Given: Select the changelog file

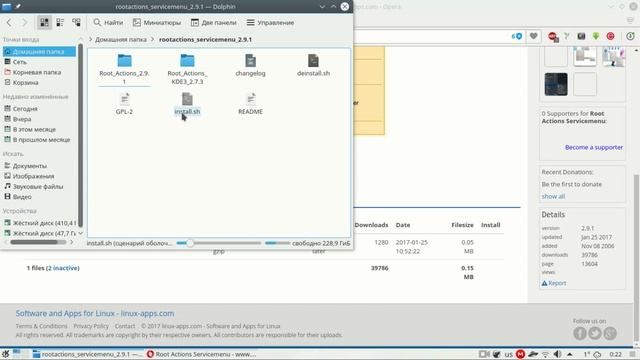Looking at the screenshot, I should [x=250, y=65].
